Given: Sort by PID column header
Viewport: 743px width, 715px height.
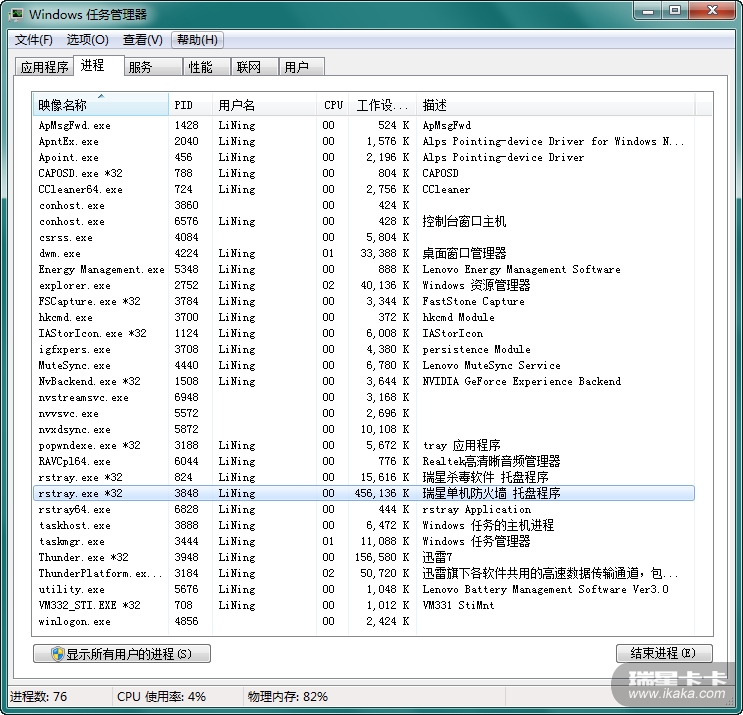Looking at the screenshot, I should [x=190, y=105].
